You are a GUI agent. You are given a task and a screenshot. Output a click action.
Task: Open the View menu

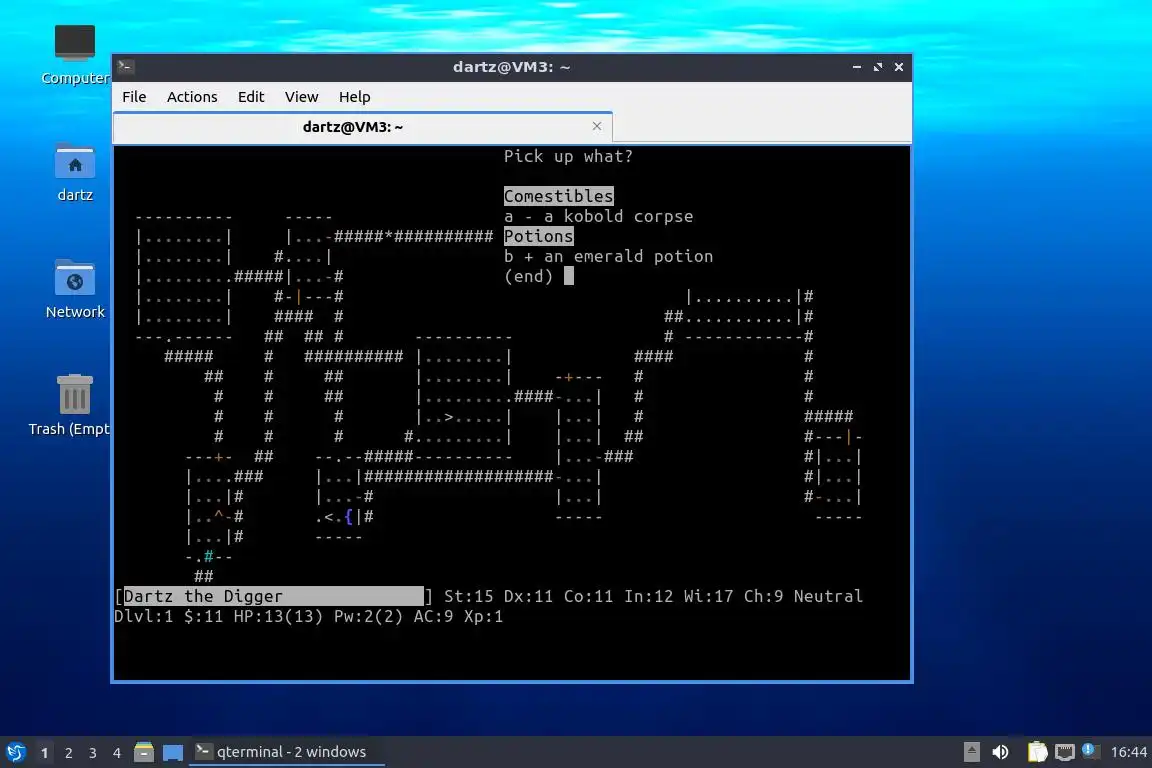pos(301,97)
